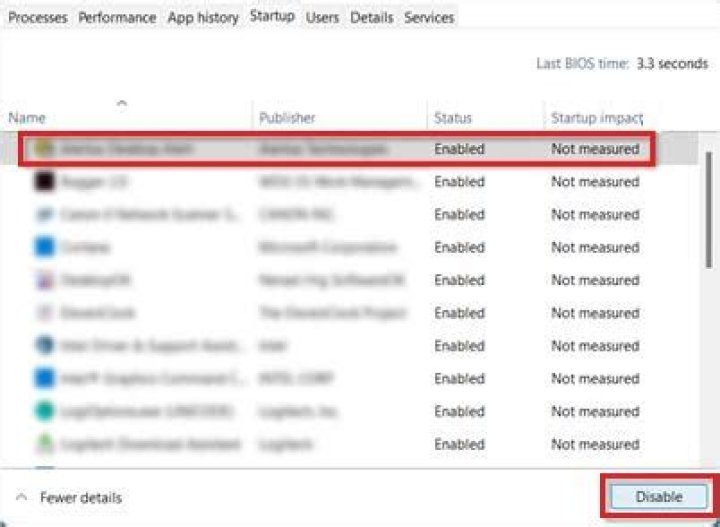Click the ElevenClock entry icon

pos(43,313)
